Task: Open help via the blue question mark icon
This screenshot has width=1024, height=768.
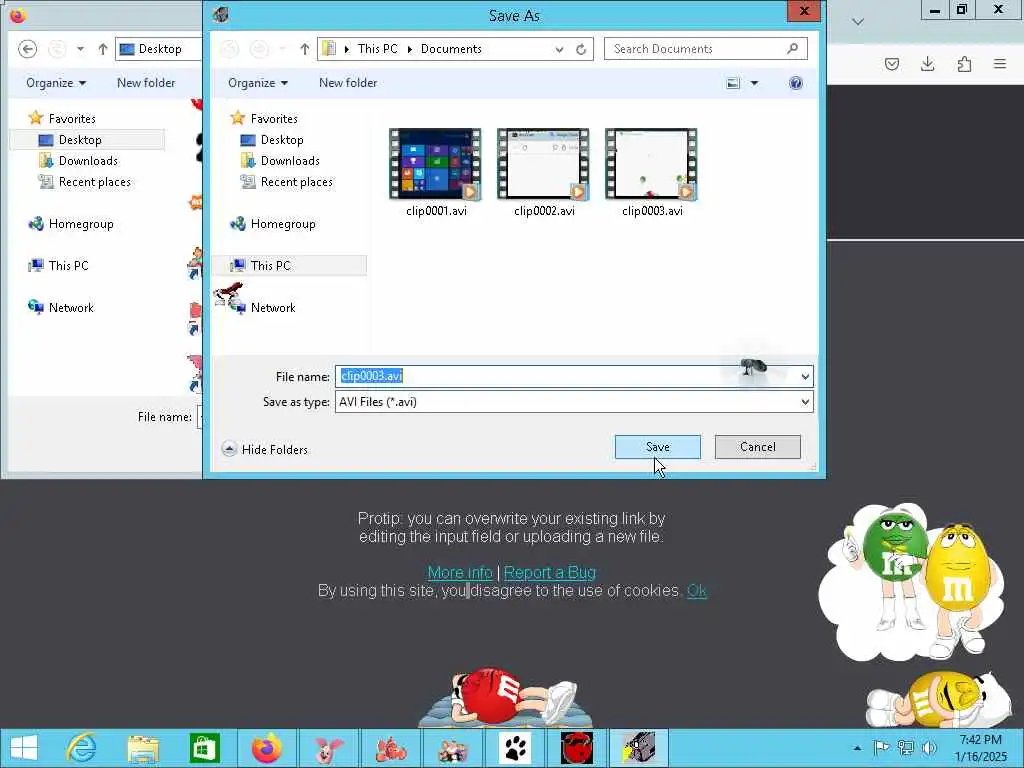Action: pyautogui.click(x=795, y=83)
